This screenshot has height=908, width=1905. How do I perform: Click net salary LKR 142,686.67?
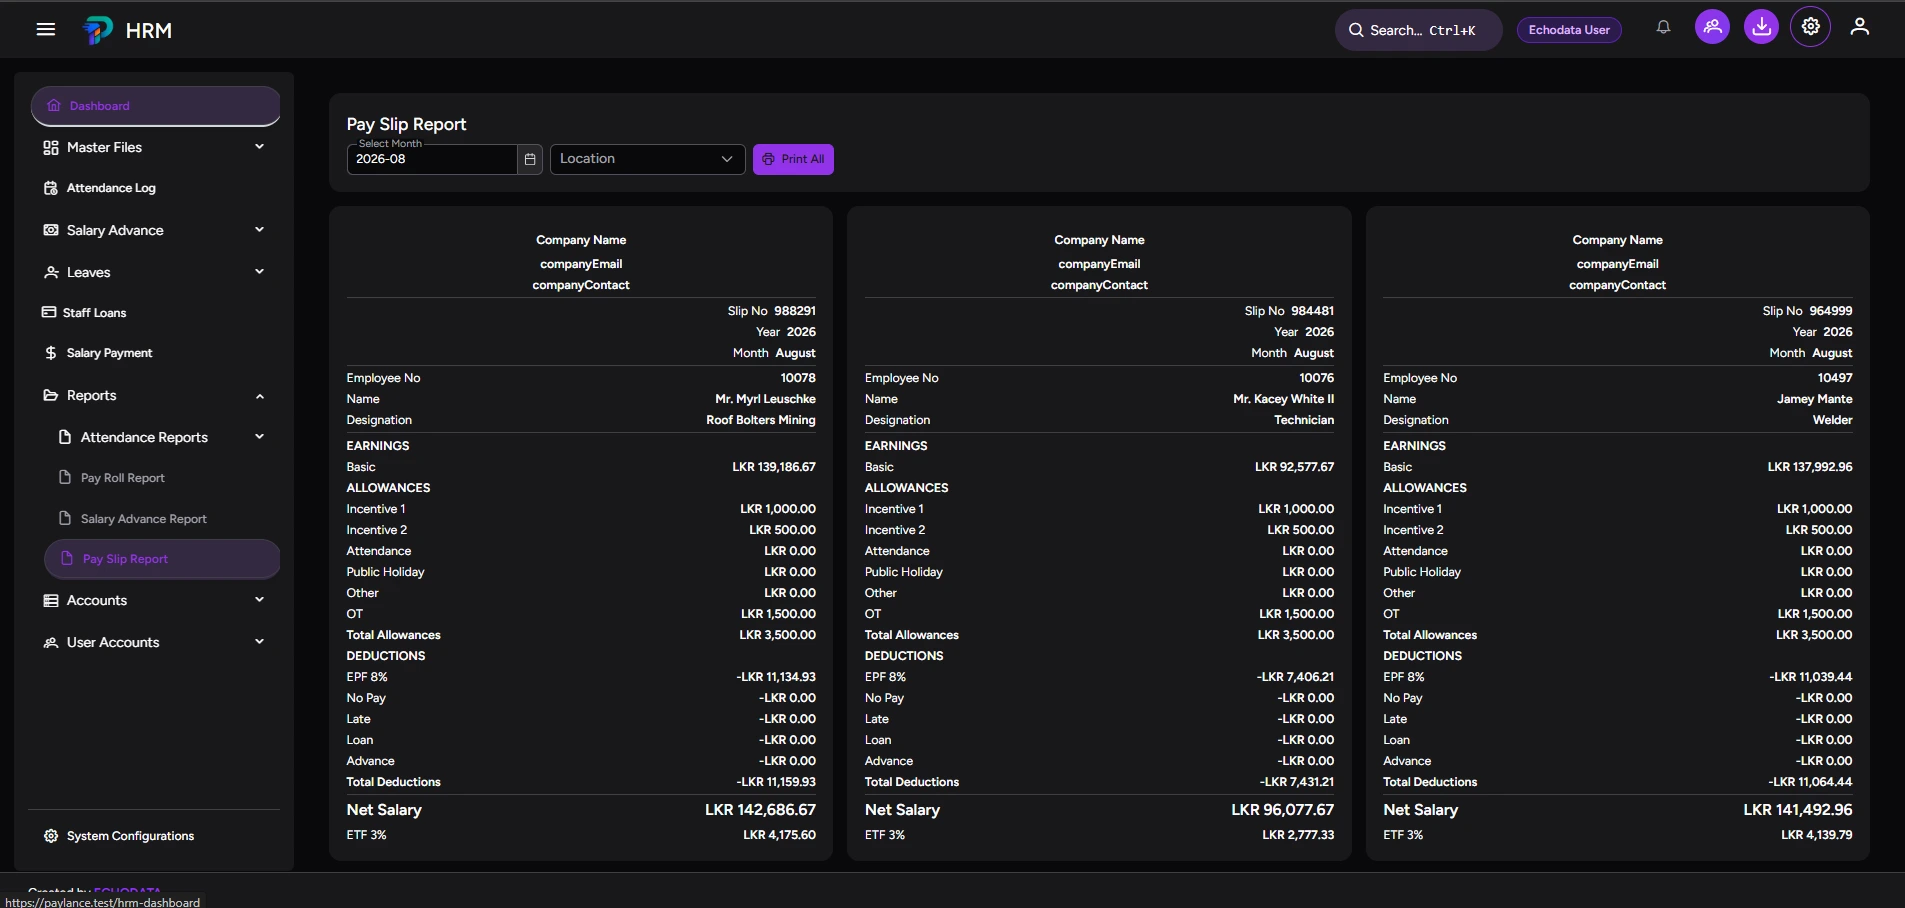tap(760, 810)
